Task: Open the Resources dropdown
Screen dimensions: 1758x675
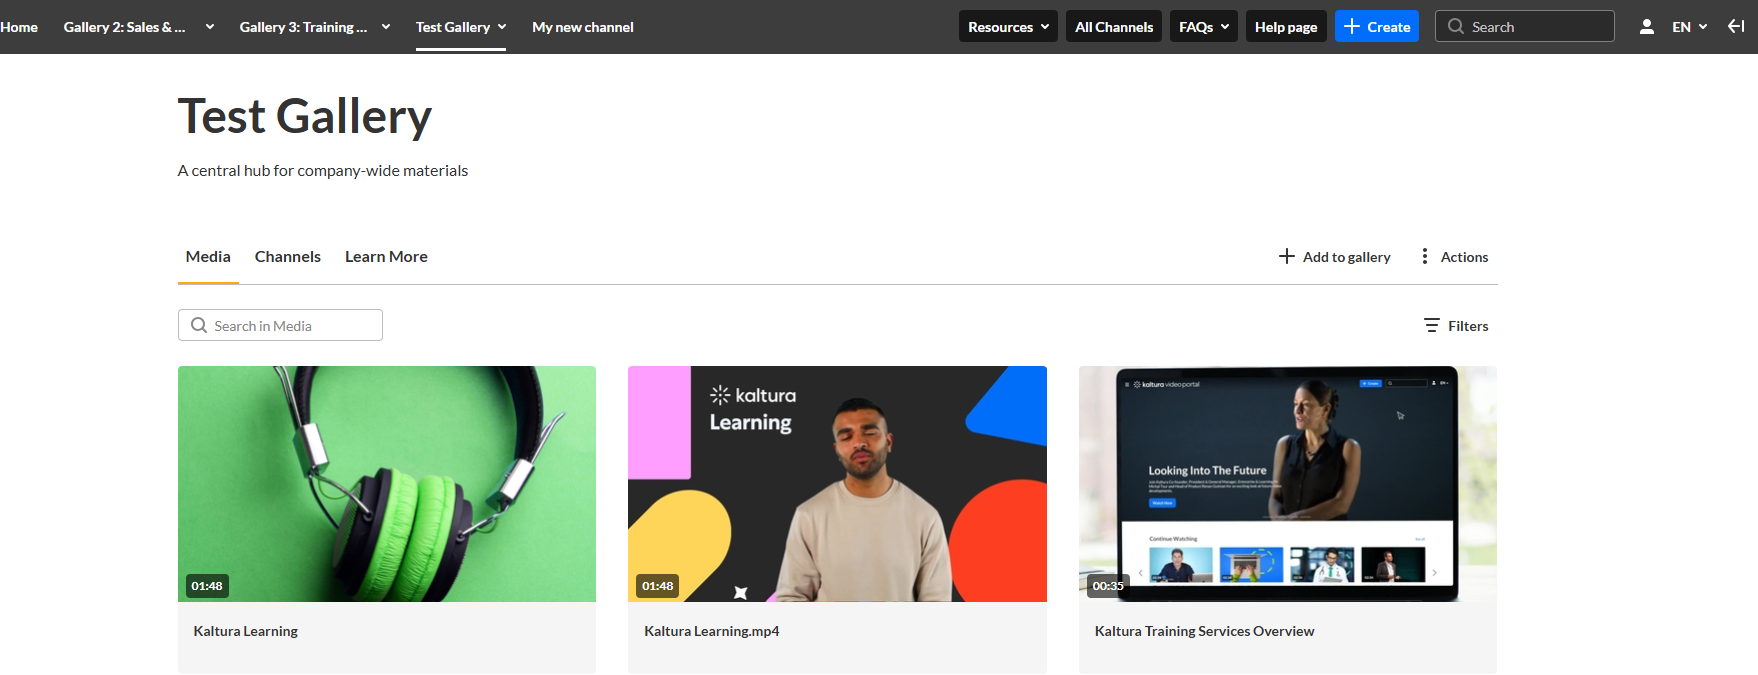Action: click(1008, 27)
